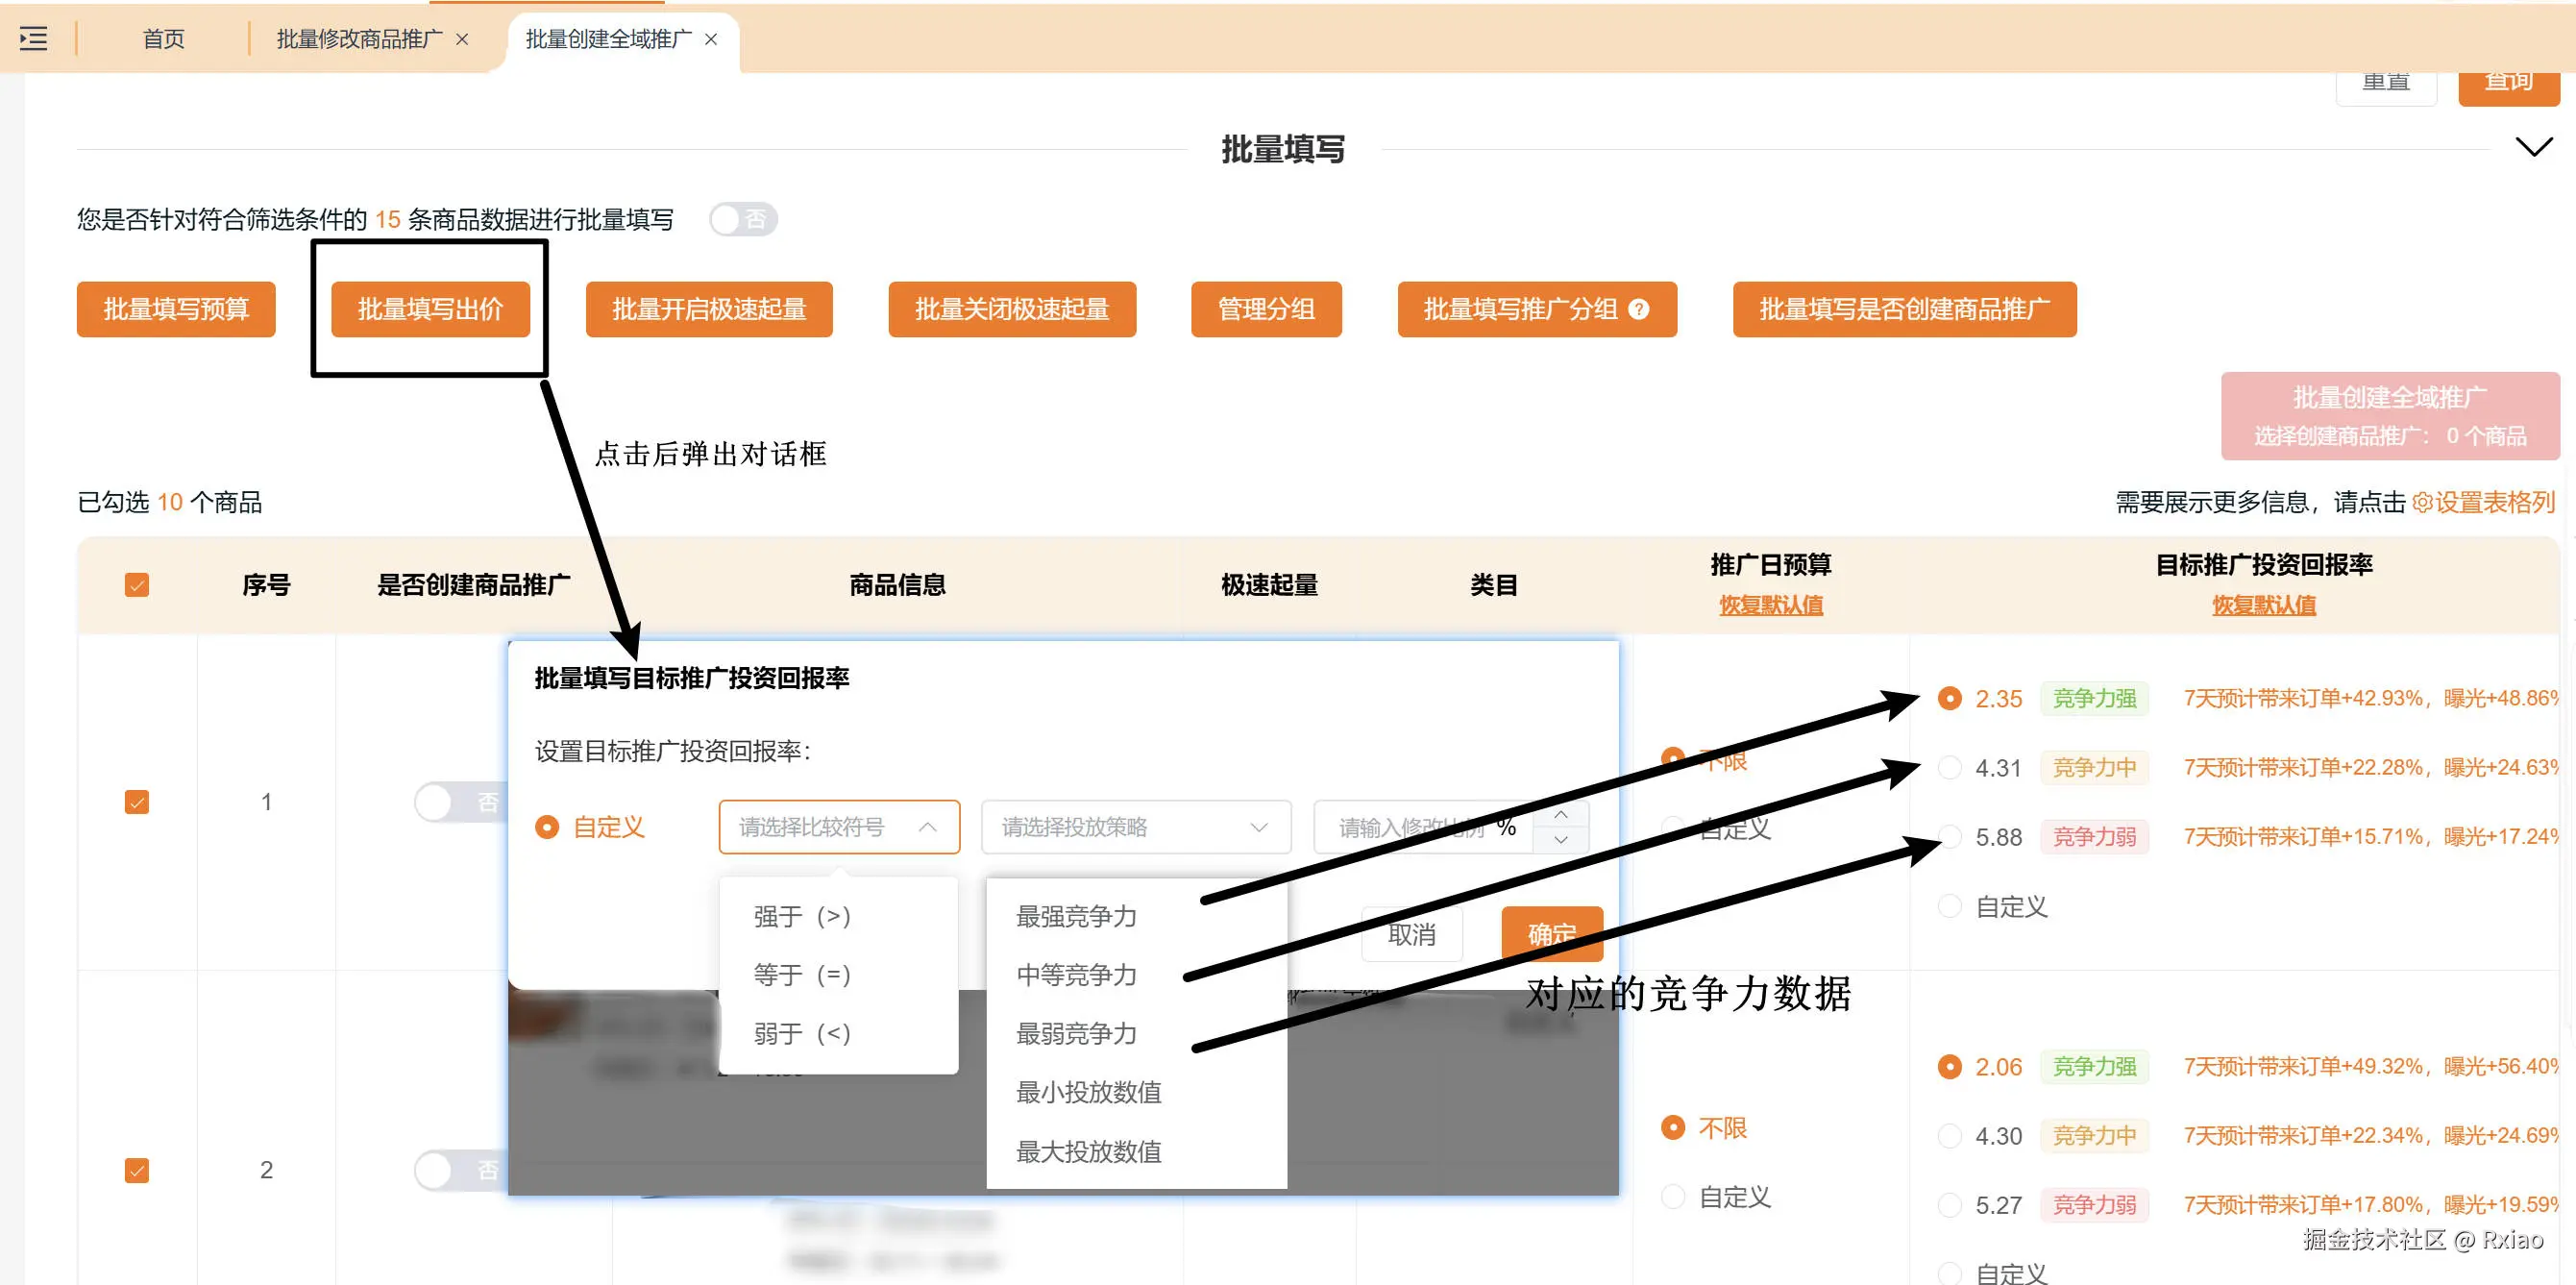
Task: Select row 1 ROI 5.88 radio
Action: tap(1949, 836)
